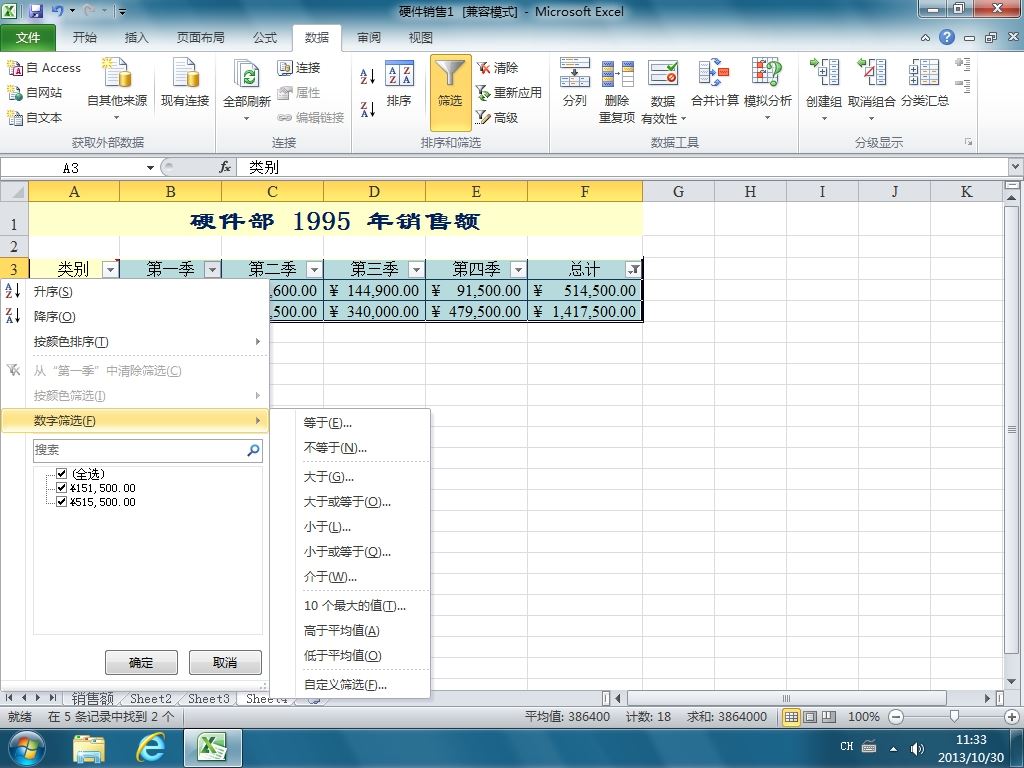Select the column G header

[x=679, y=191]
